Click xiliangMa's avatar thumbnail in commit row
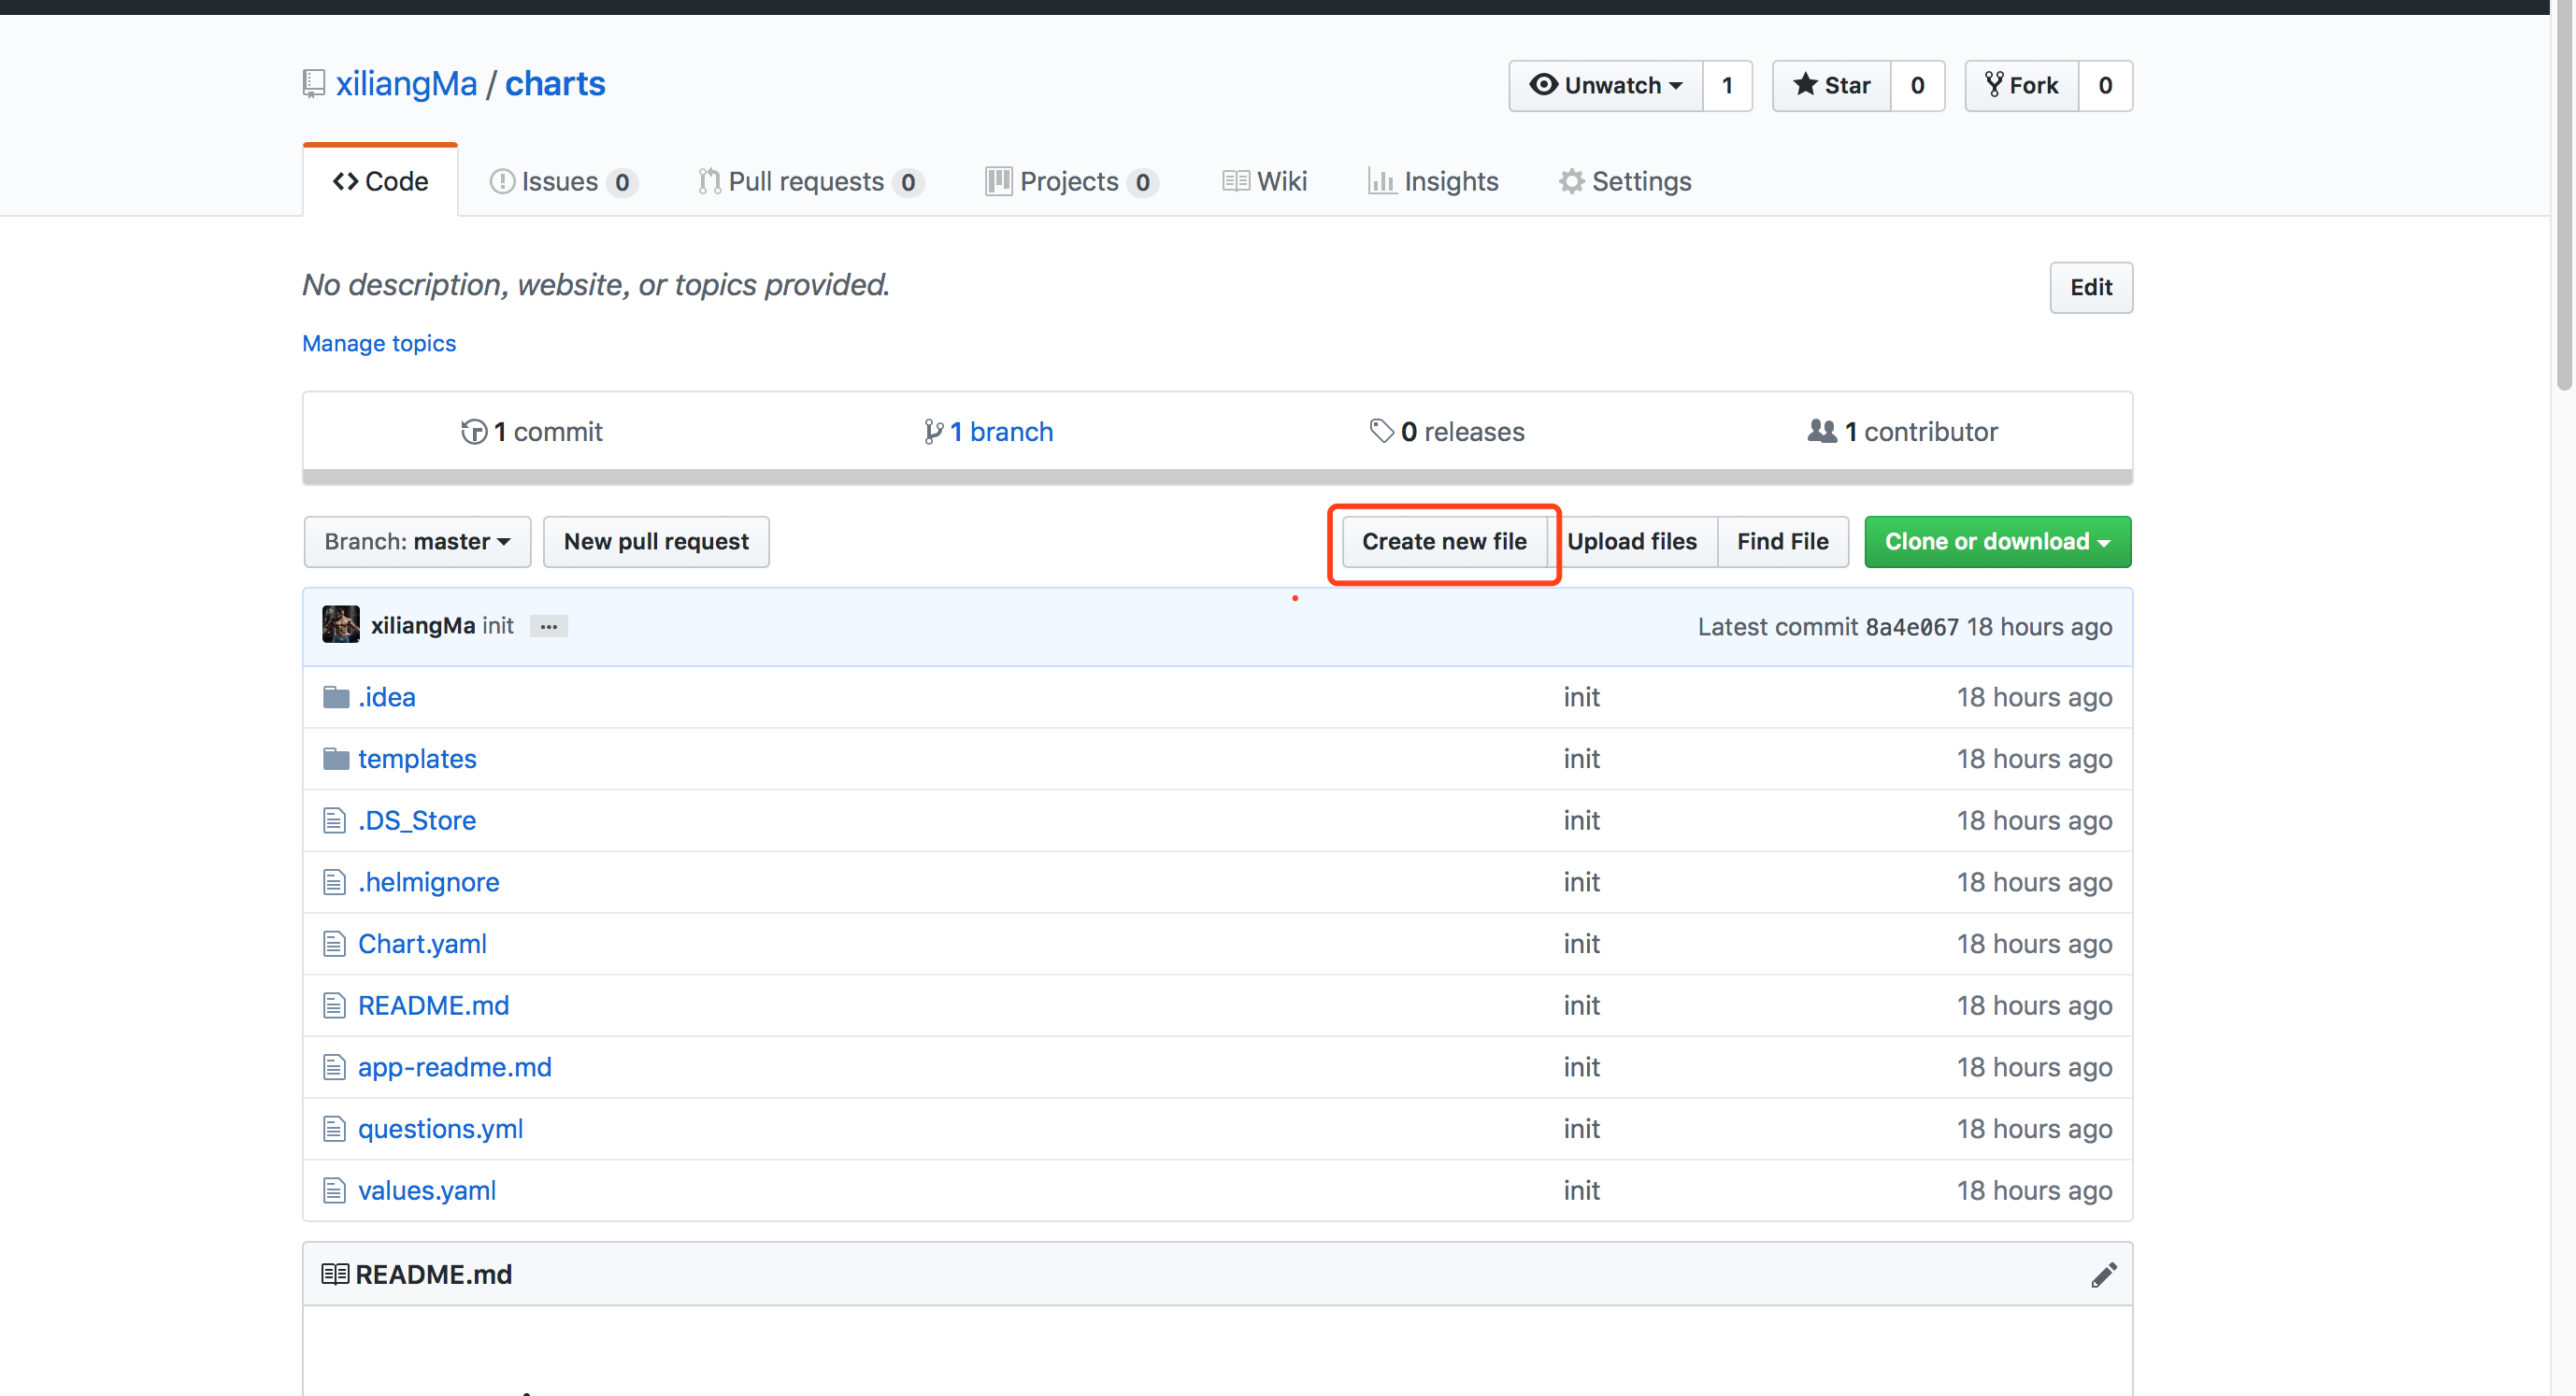Viewport: 2576px width, 1396px height. pos(340,625)
